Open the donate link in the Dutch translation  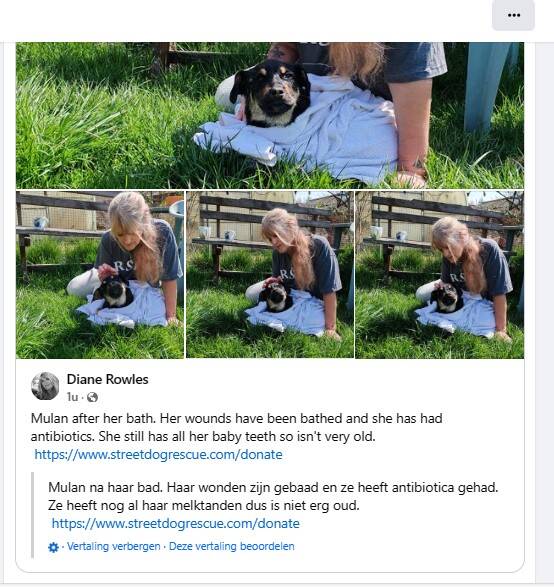pos(176,523)
